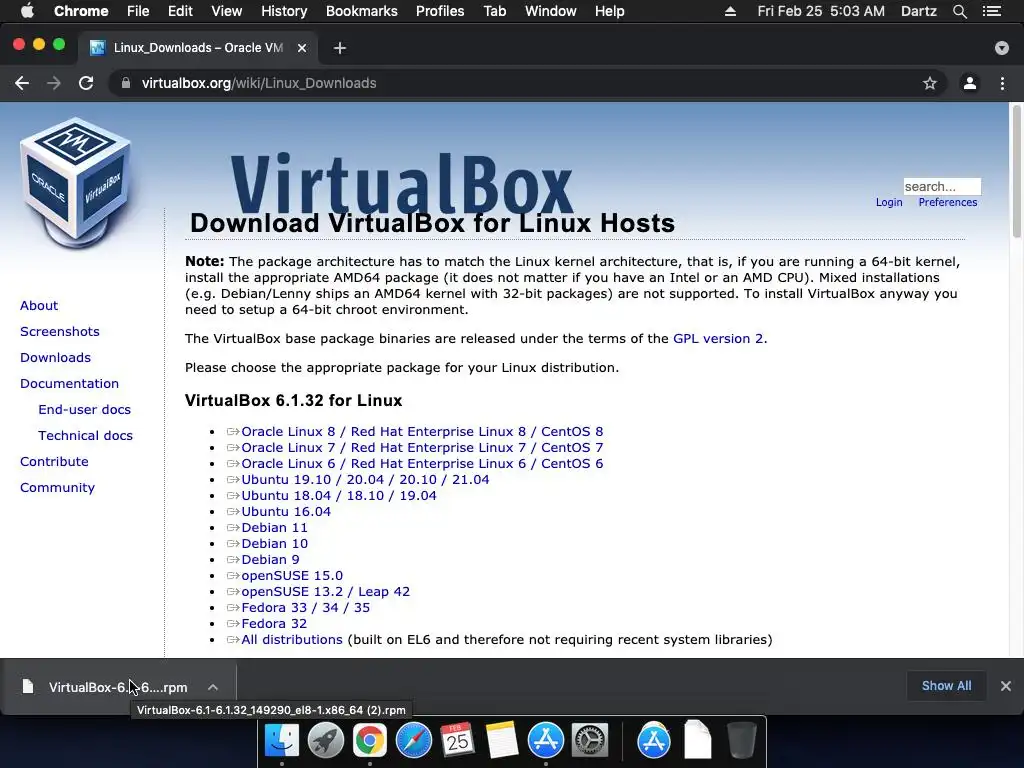Open the Contribute sidebar link
Screen dimensions: 1024x768
click(54, 462)
